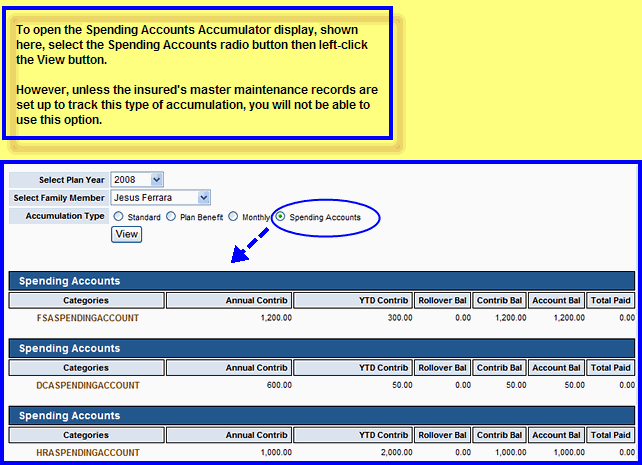Select the Spending Accounts radio button
Screen dimensions: 642x465
[280, 216]
